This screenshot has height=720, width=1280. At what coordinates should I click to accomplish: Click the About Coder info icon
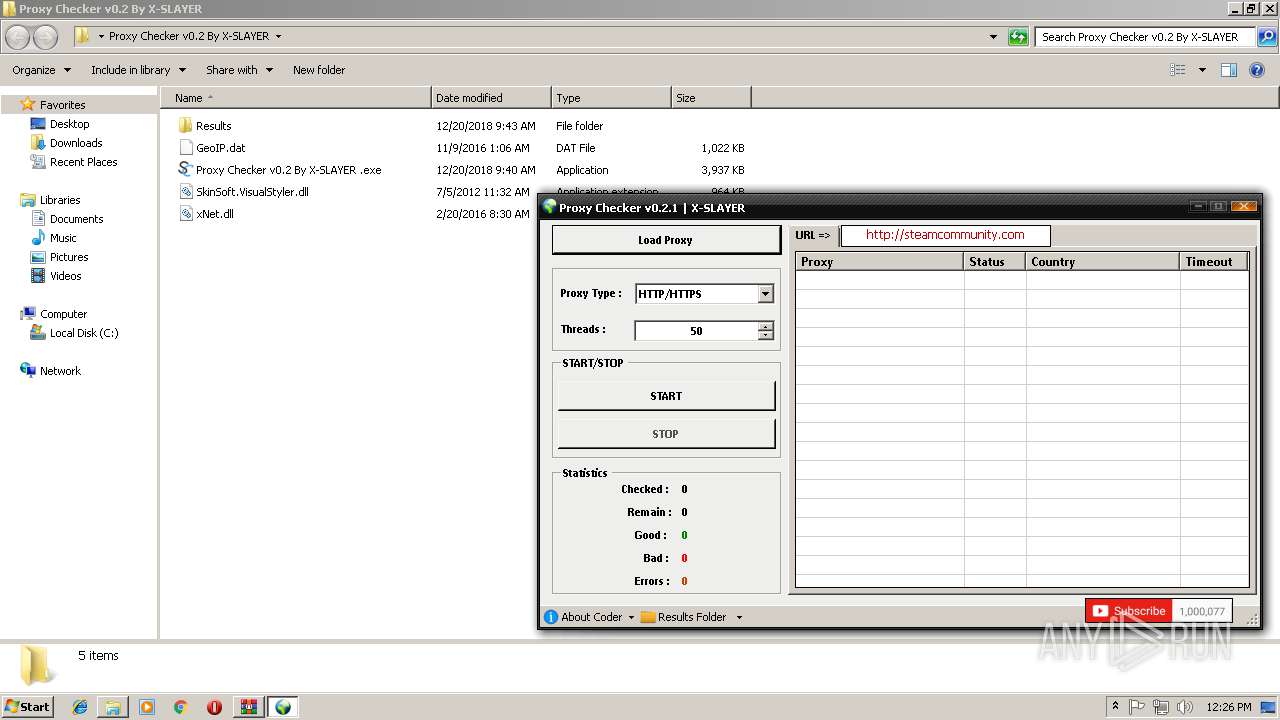(551, 617)
